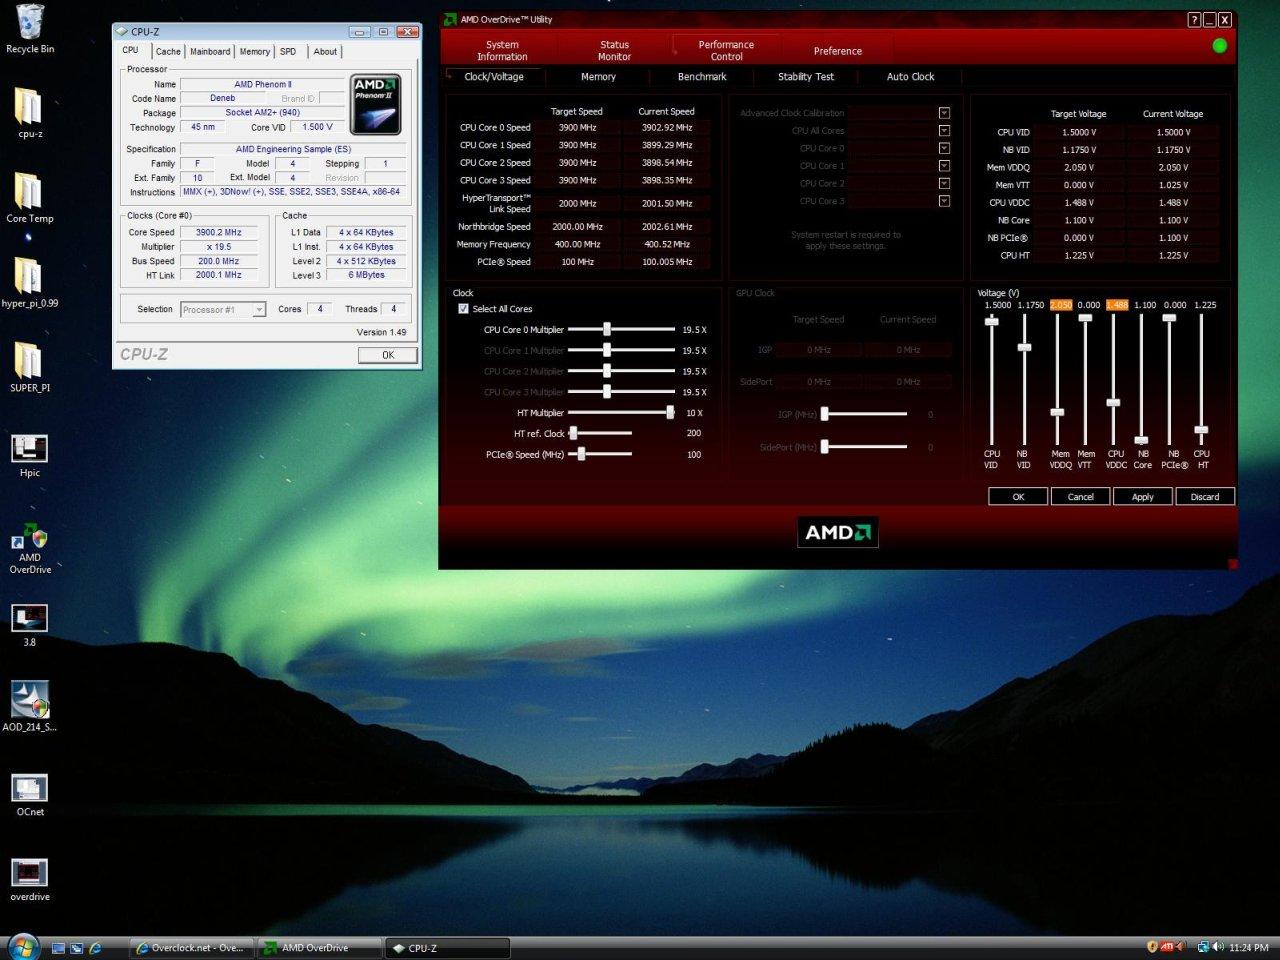This screenshot has width=1280, height=960.
Task: Select the overdrive image file icon
Action: pos(30,880)
